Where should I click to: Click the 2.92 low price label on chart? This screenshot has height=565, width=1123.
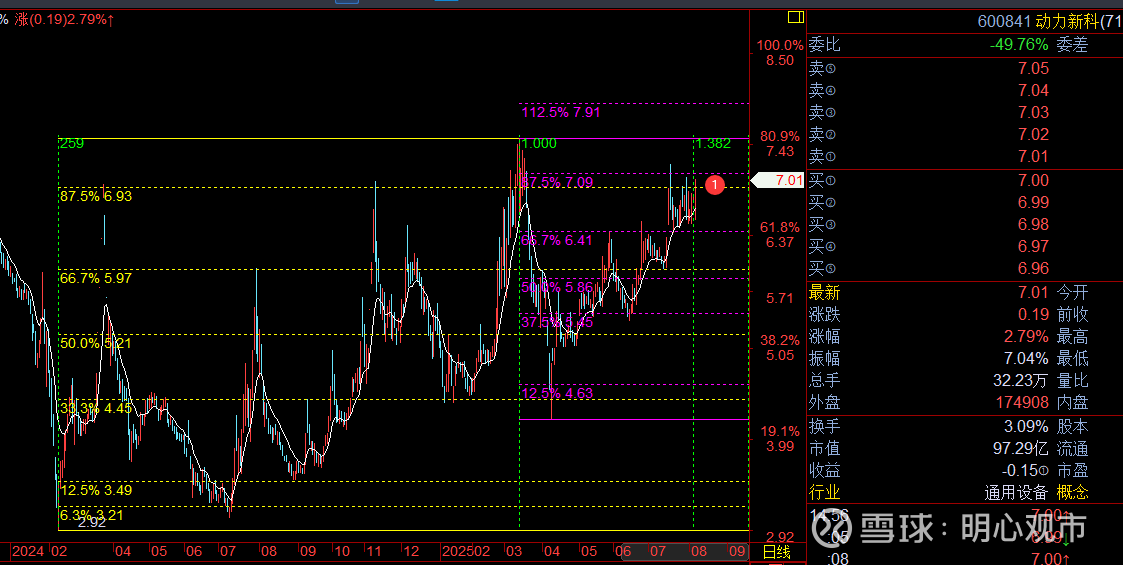point(92,523)
